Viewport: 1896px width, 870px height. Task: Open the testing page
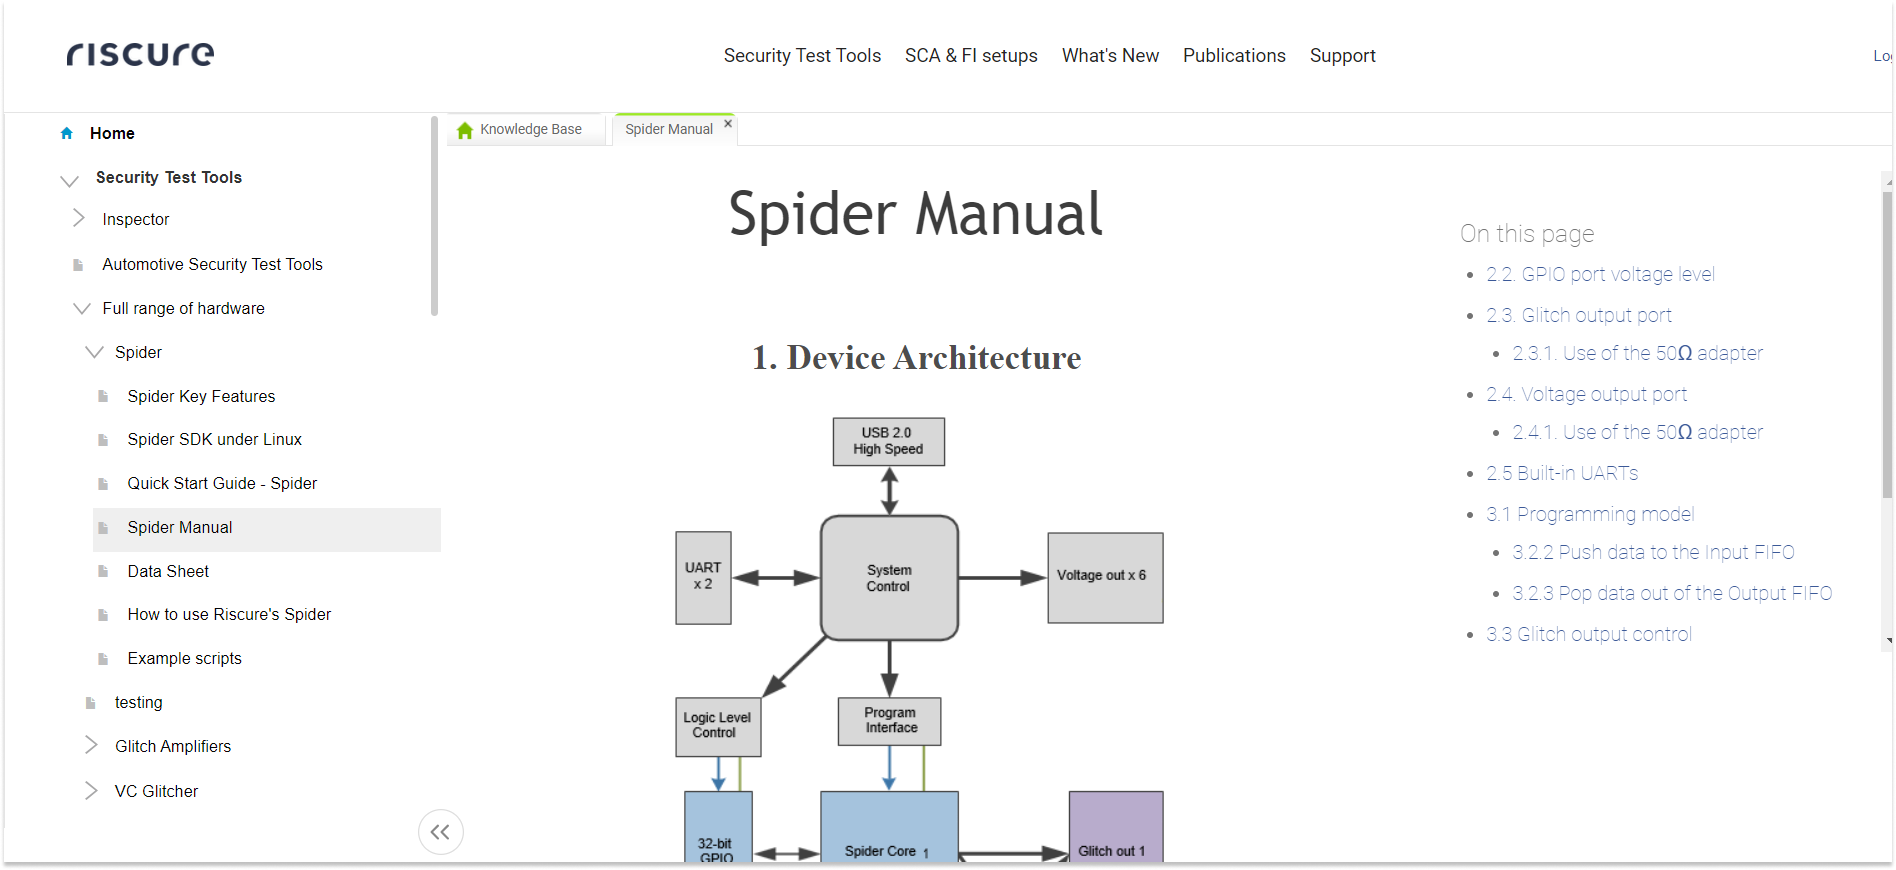[x=138, y=703]
